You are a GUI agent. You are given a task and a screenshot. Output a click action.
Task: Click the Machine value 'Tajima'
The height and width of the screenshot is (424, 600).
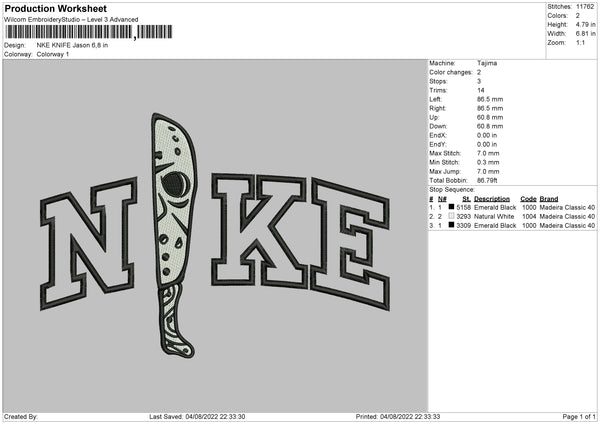[x=487, y=63]
